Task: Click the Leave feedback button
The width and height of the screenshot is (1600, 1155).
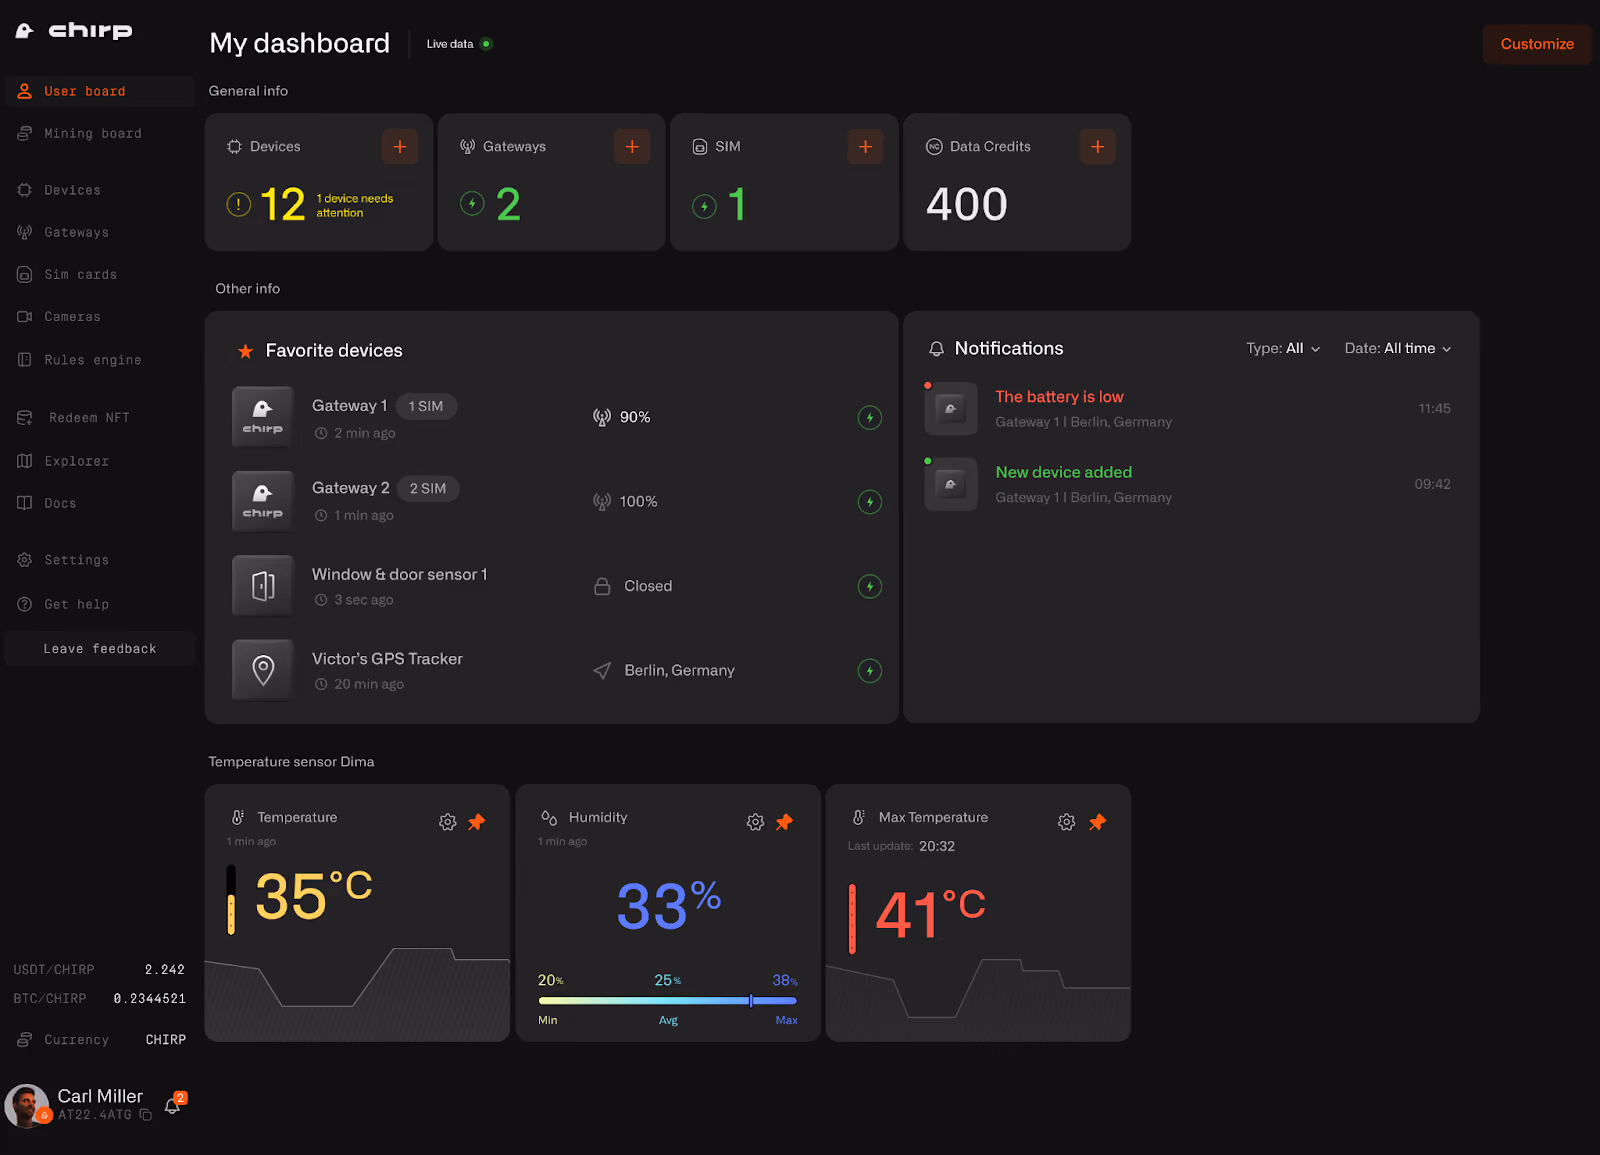Action: (x=99, y=649)
